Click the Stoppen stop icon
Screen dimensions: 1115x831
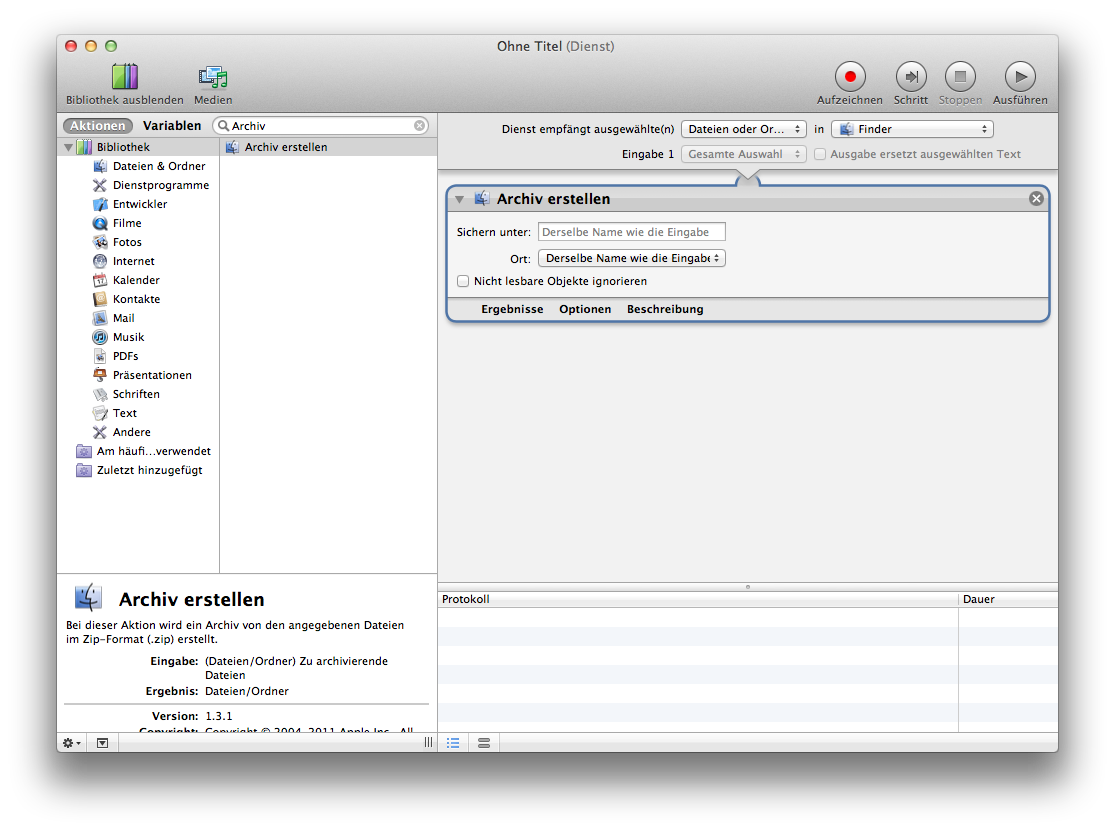[960, 77]
